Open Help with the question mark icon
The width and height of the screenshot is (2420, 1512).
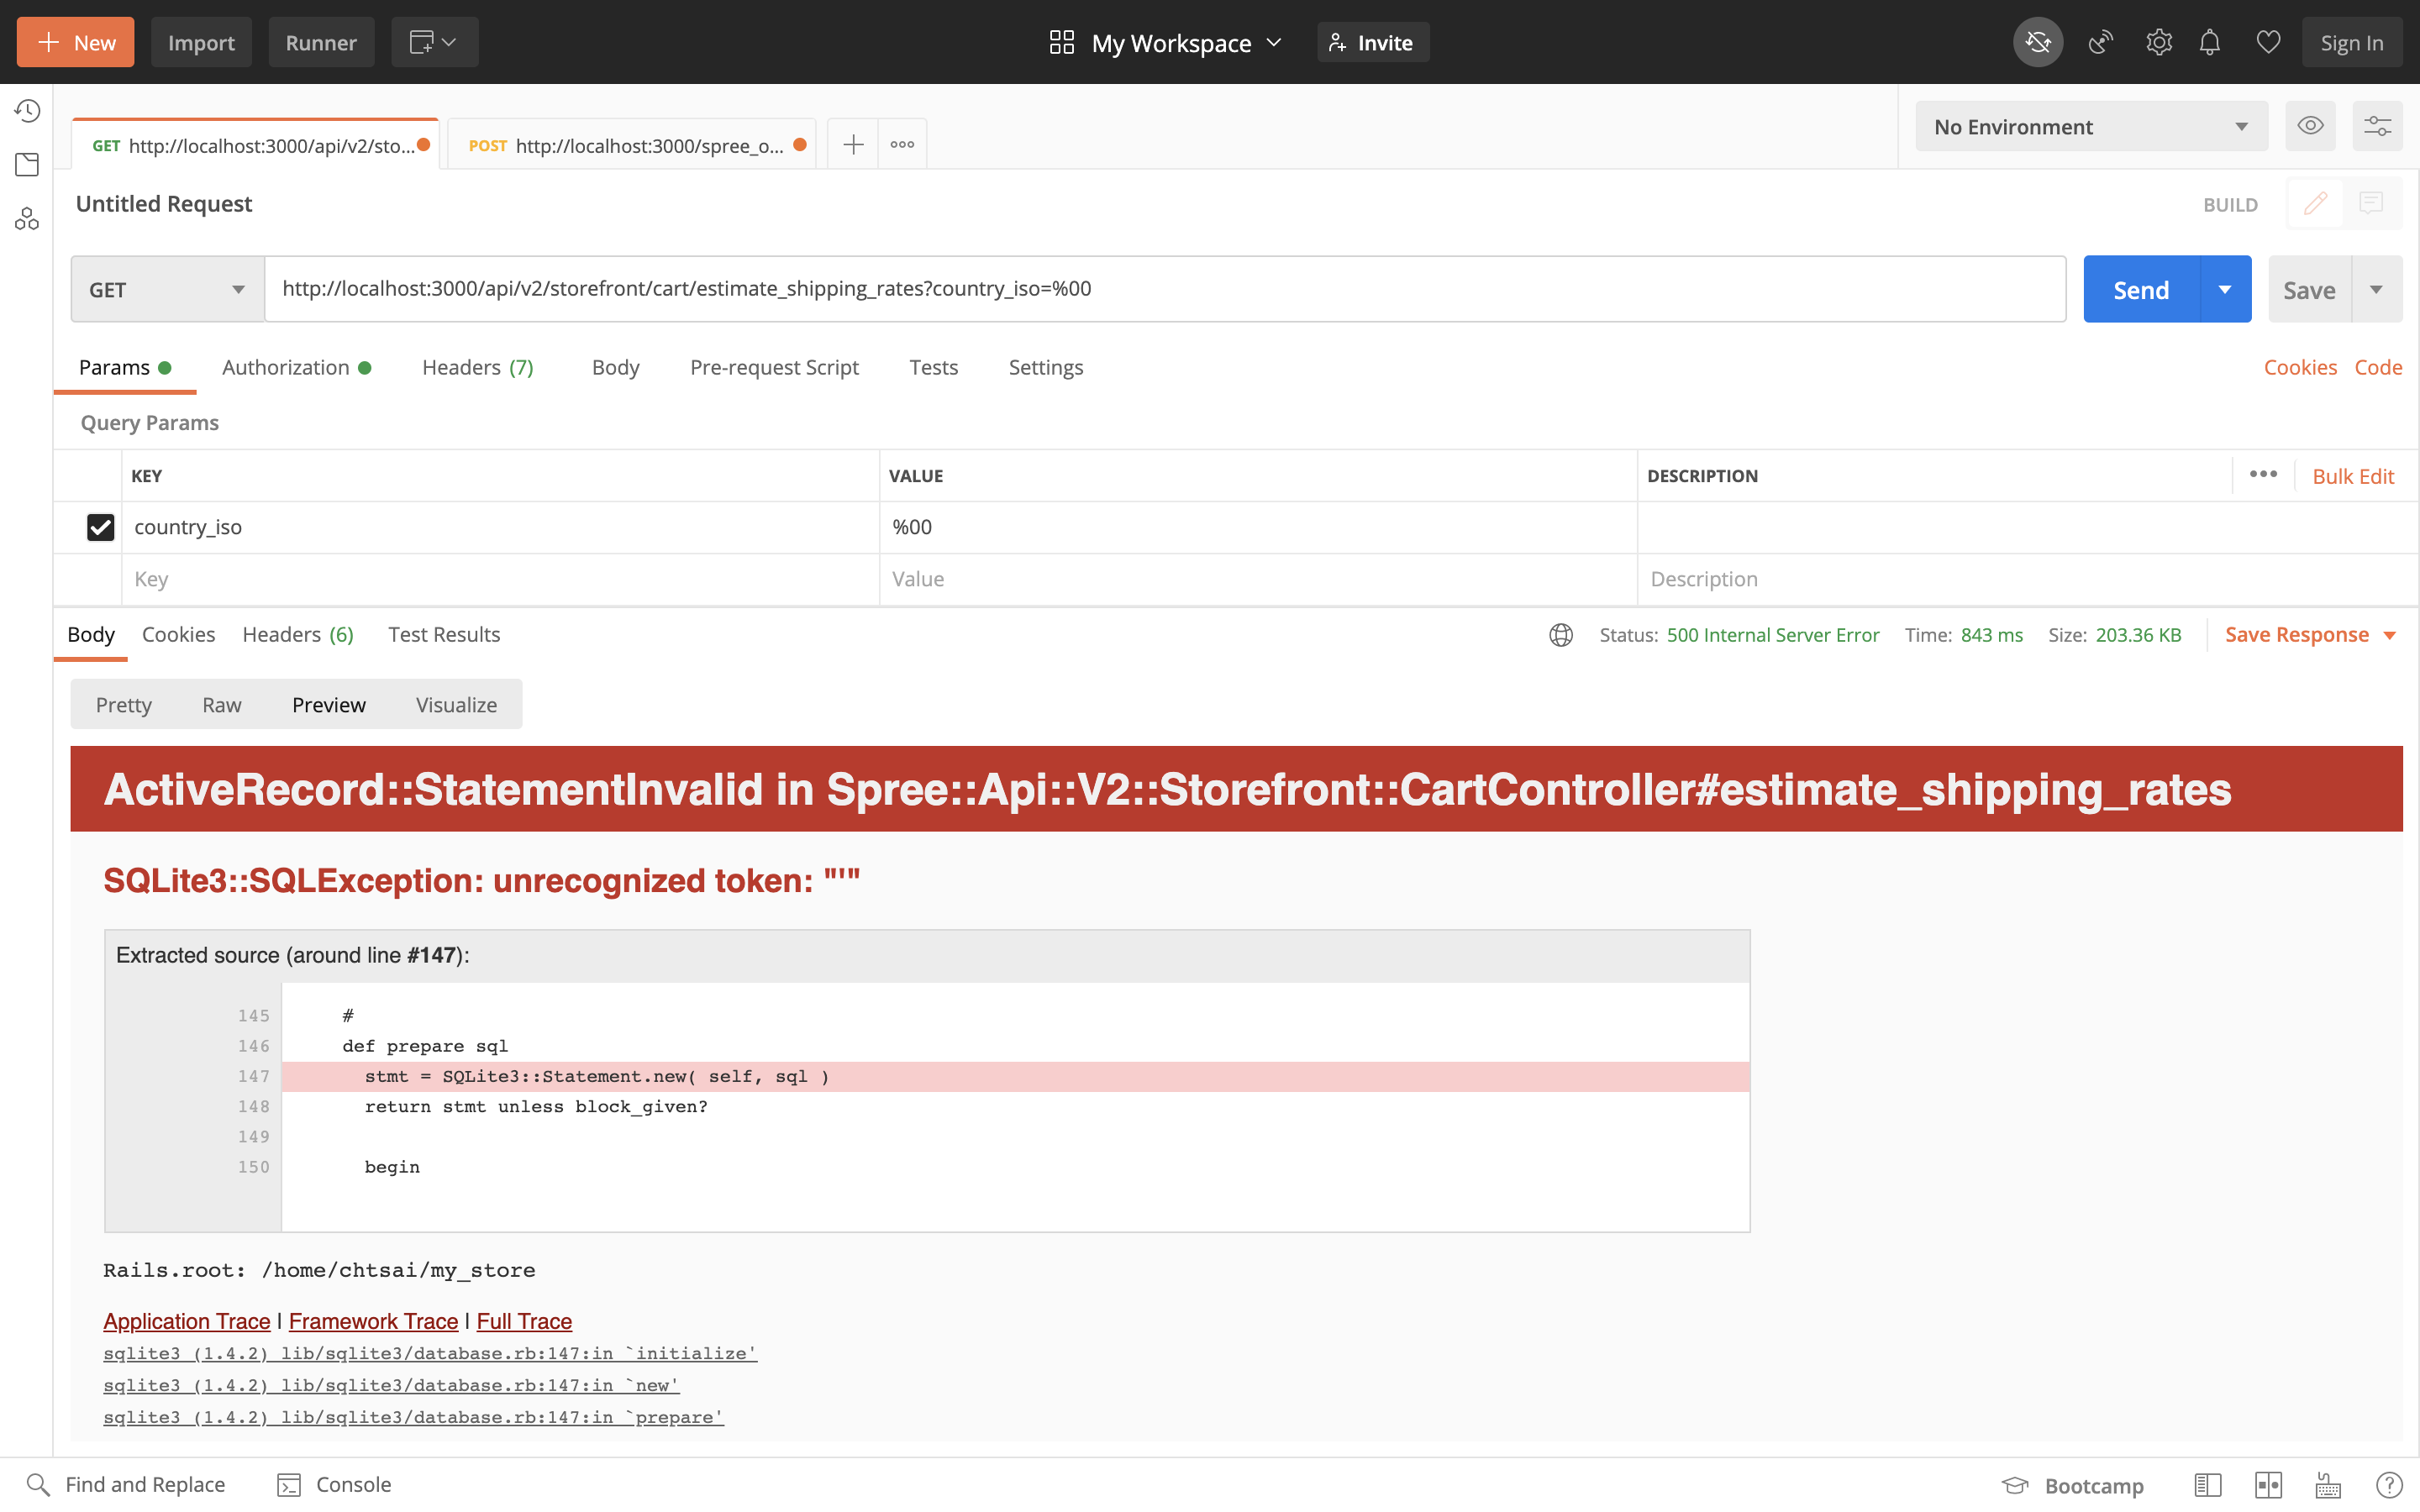2390,1484
